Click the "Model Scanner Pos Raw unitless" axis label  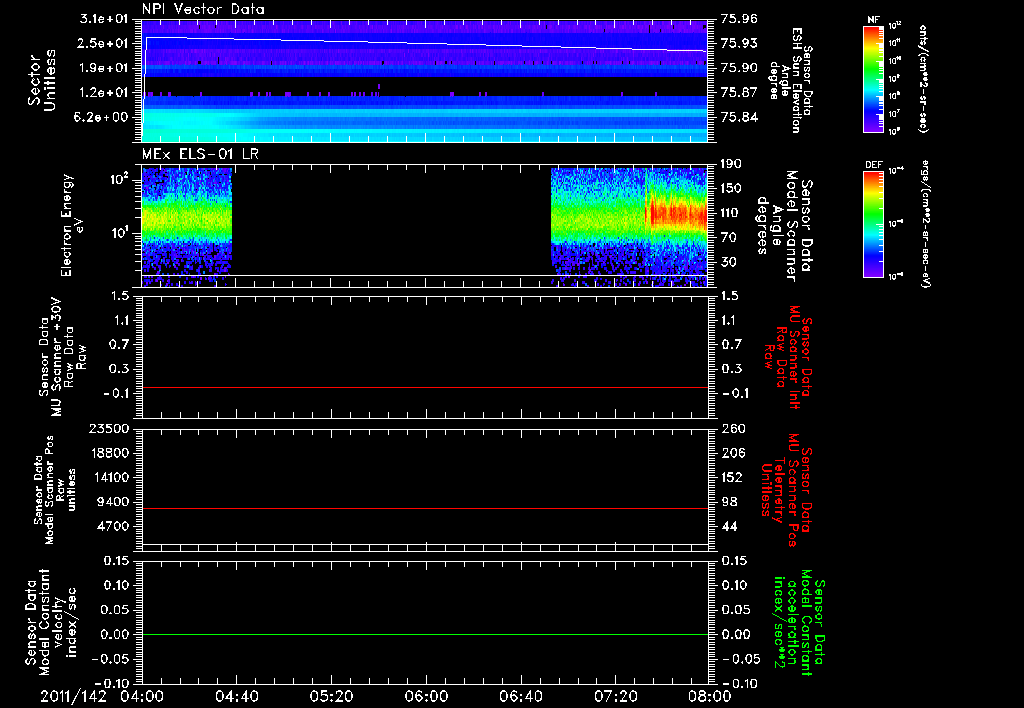click(x=54, y=489)
